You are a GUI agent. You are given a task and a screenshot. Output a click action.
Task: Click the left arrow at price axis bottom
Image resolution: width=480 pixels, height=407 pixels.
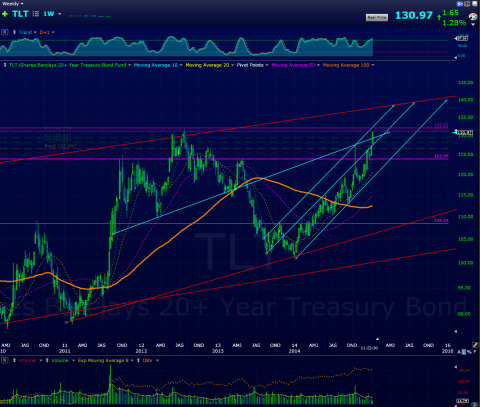point(456,332)
